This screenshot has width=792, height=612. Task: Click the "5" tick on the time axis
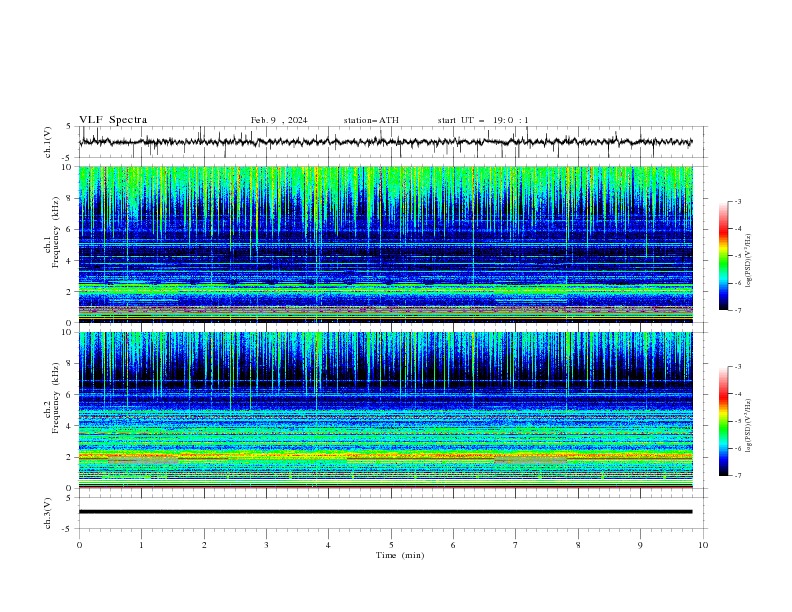pos(391,545)
